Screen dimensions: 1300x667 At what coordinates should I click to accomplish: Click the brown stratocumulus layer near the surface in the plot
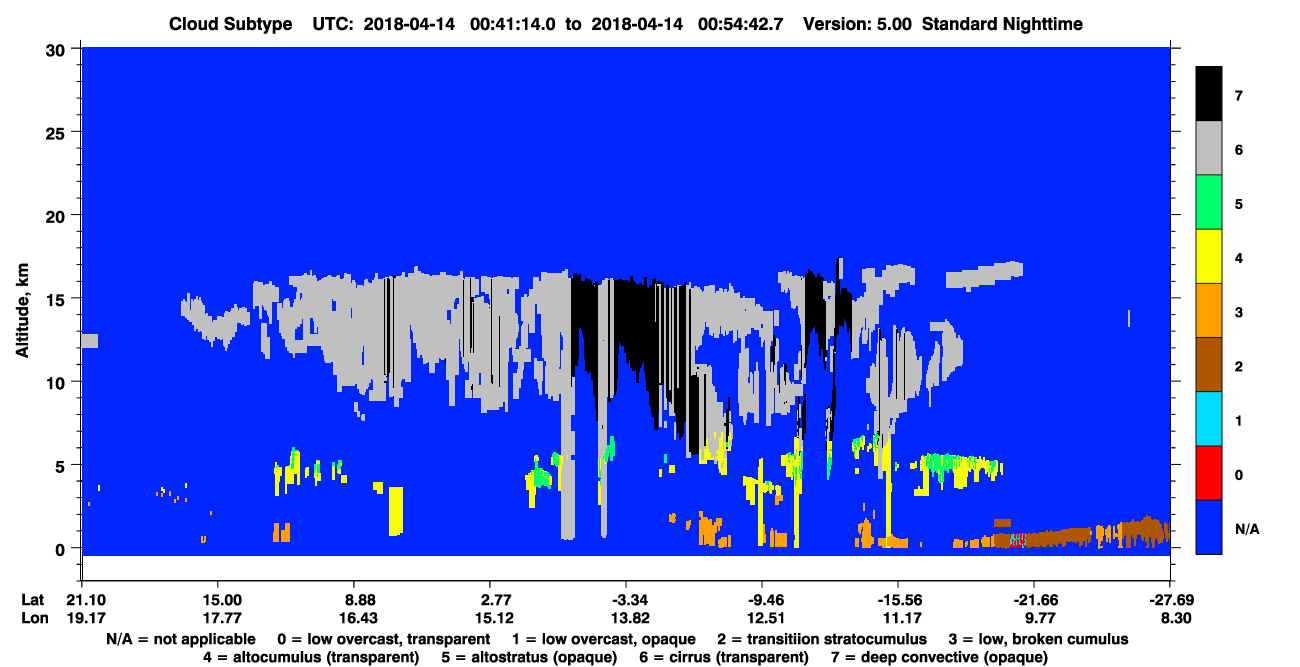coord(1060,537)
